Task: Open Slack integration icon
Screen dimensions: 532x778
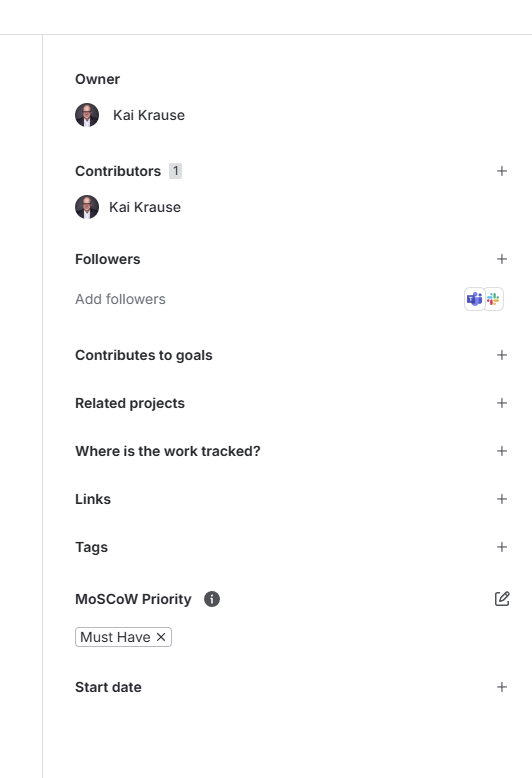Action: (x=494, y=299)
